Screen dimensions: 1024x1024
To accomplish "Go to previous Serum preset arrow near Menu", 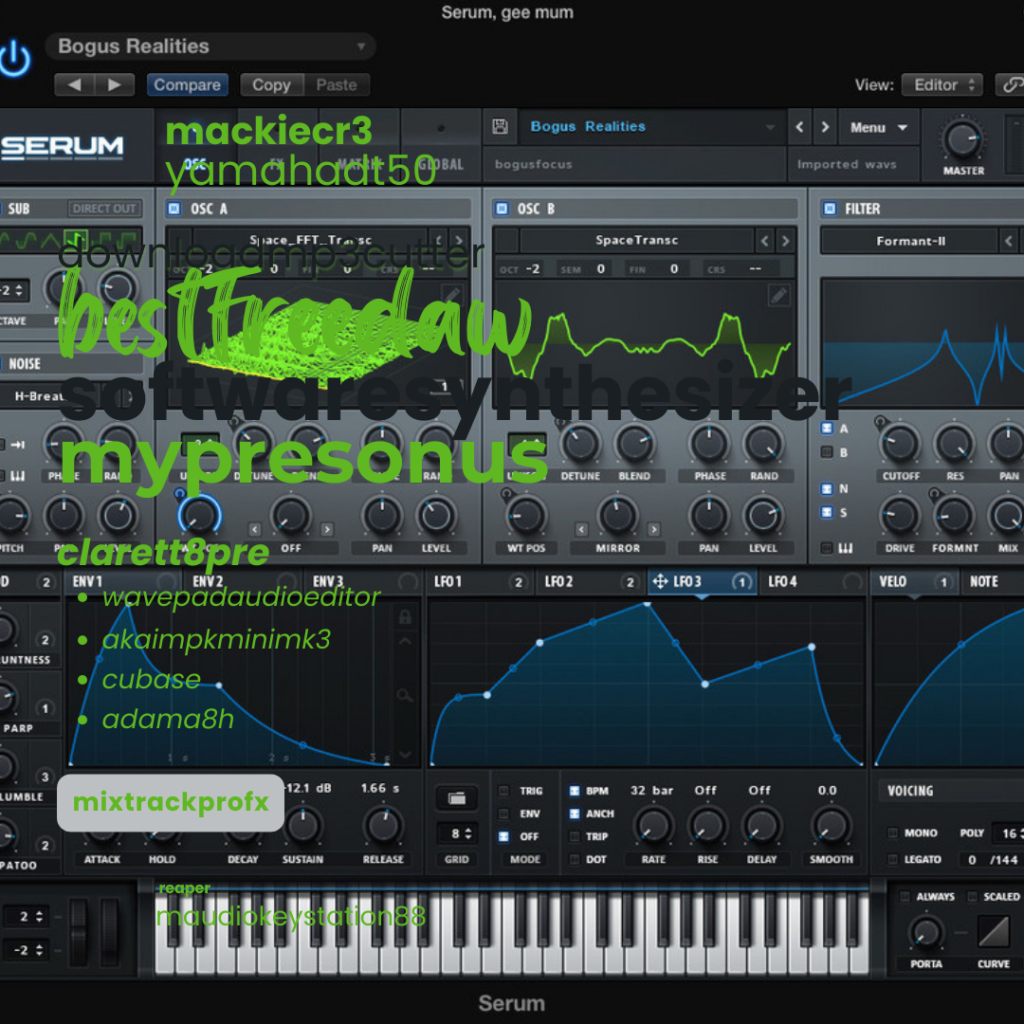I will pos(799,127).
